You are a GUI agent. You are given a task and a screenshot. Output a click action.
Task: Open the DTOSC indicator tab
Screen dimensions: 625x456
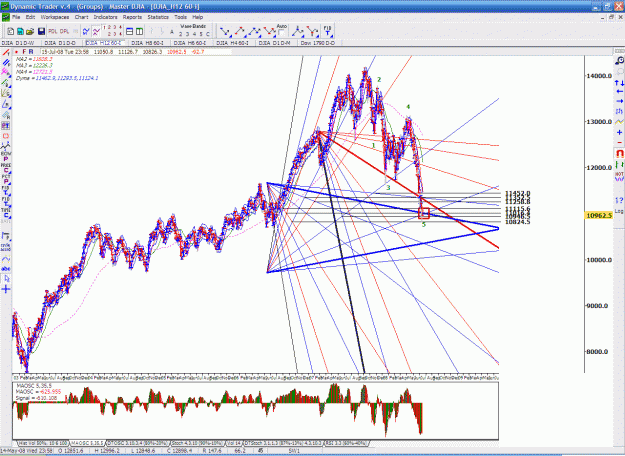coord(138,443)
